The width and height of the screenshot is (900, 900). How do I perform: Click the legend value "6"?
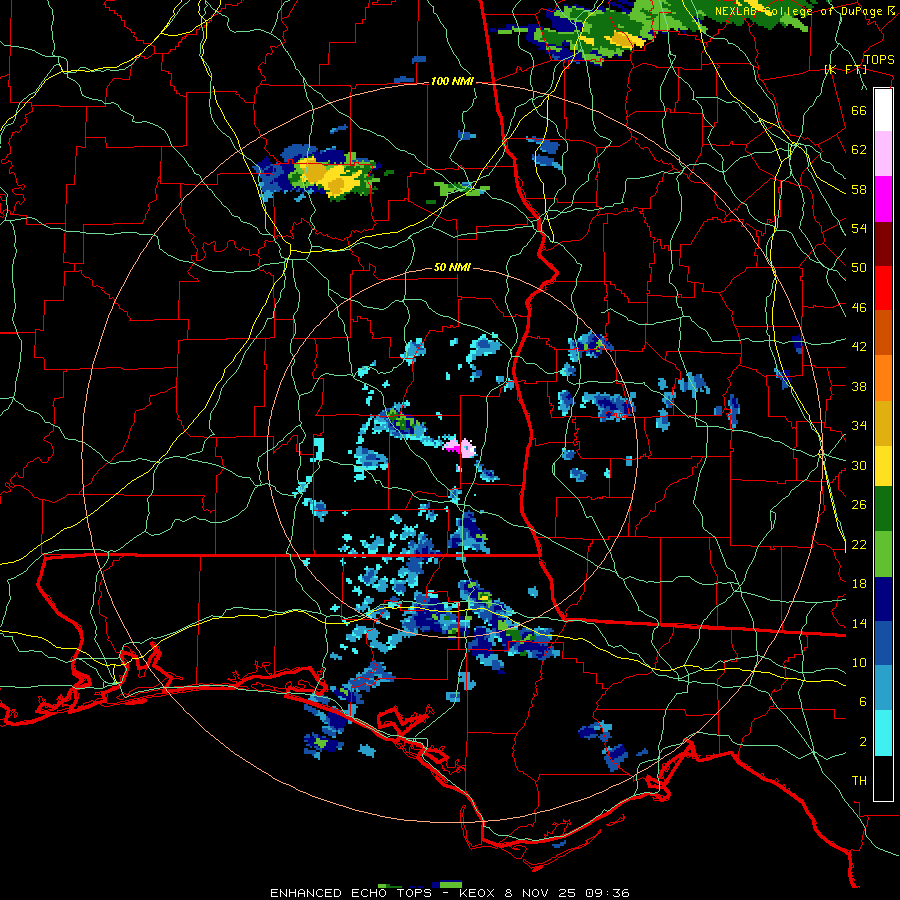pyautogui.click(x=862, y=702)
